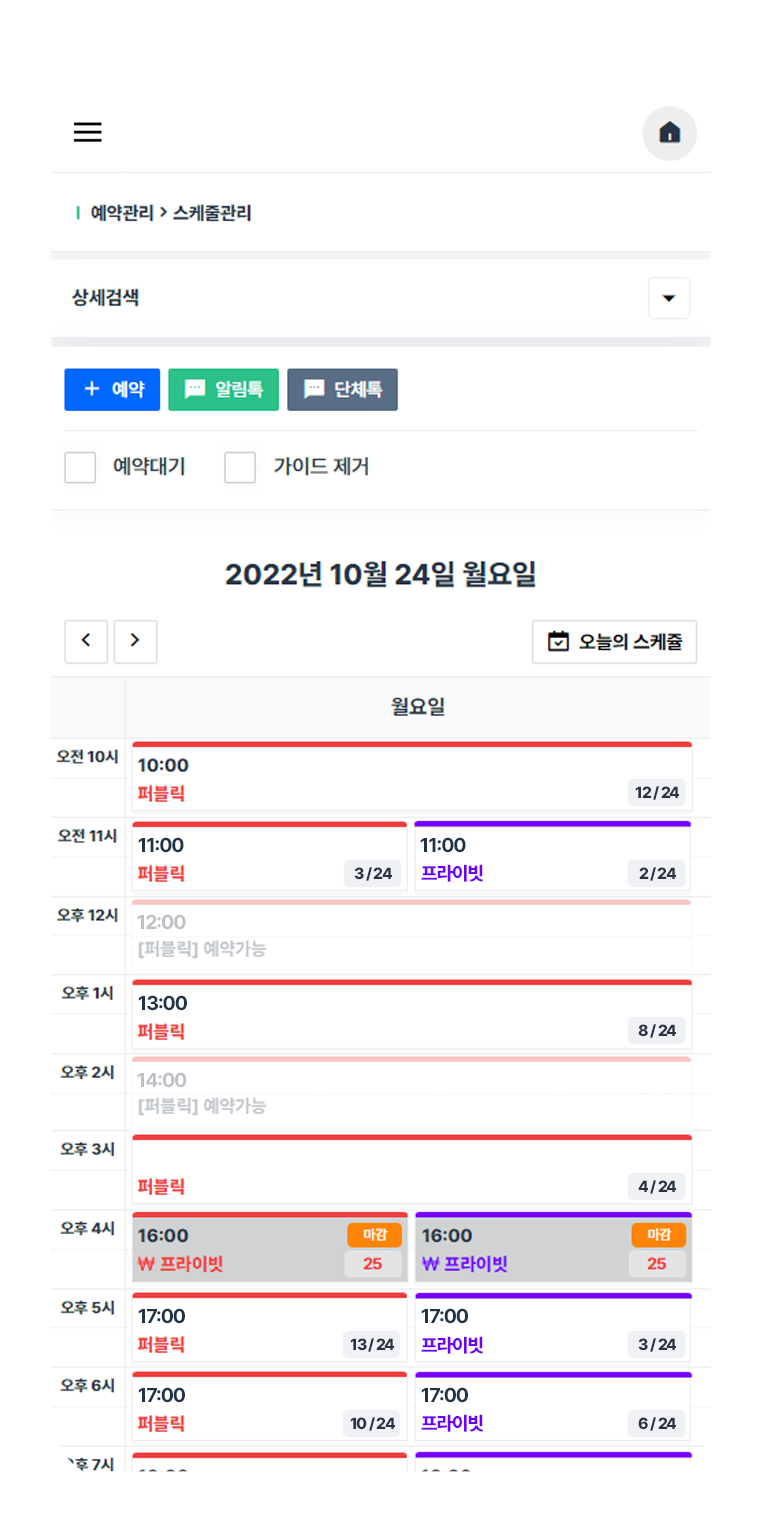Click the plus icon on 예약 button
The image size is (762, 1526).
pyautogui.click(x=91, y=389)
